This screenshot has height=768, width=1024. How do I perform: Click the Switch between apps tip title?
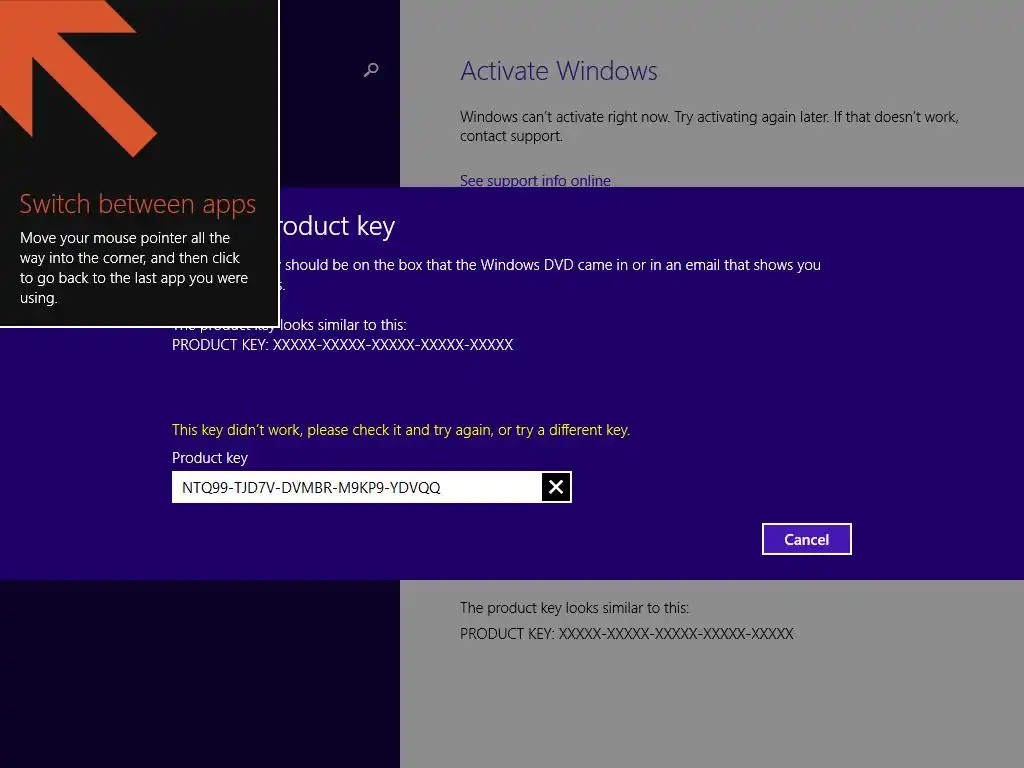tap(138, 204)
